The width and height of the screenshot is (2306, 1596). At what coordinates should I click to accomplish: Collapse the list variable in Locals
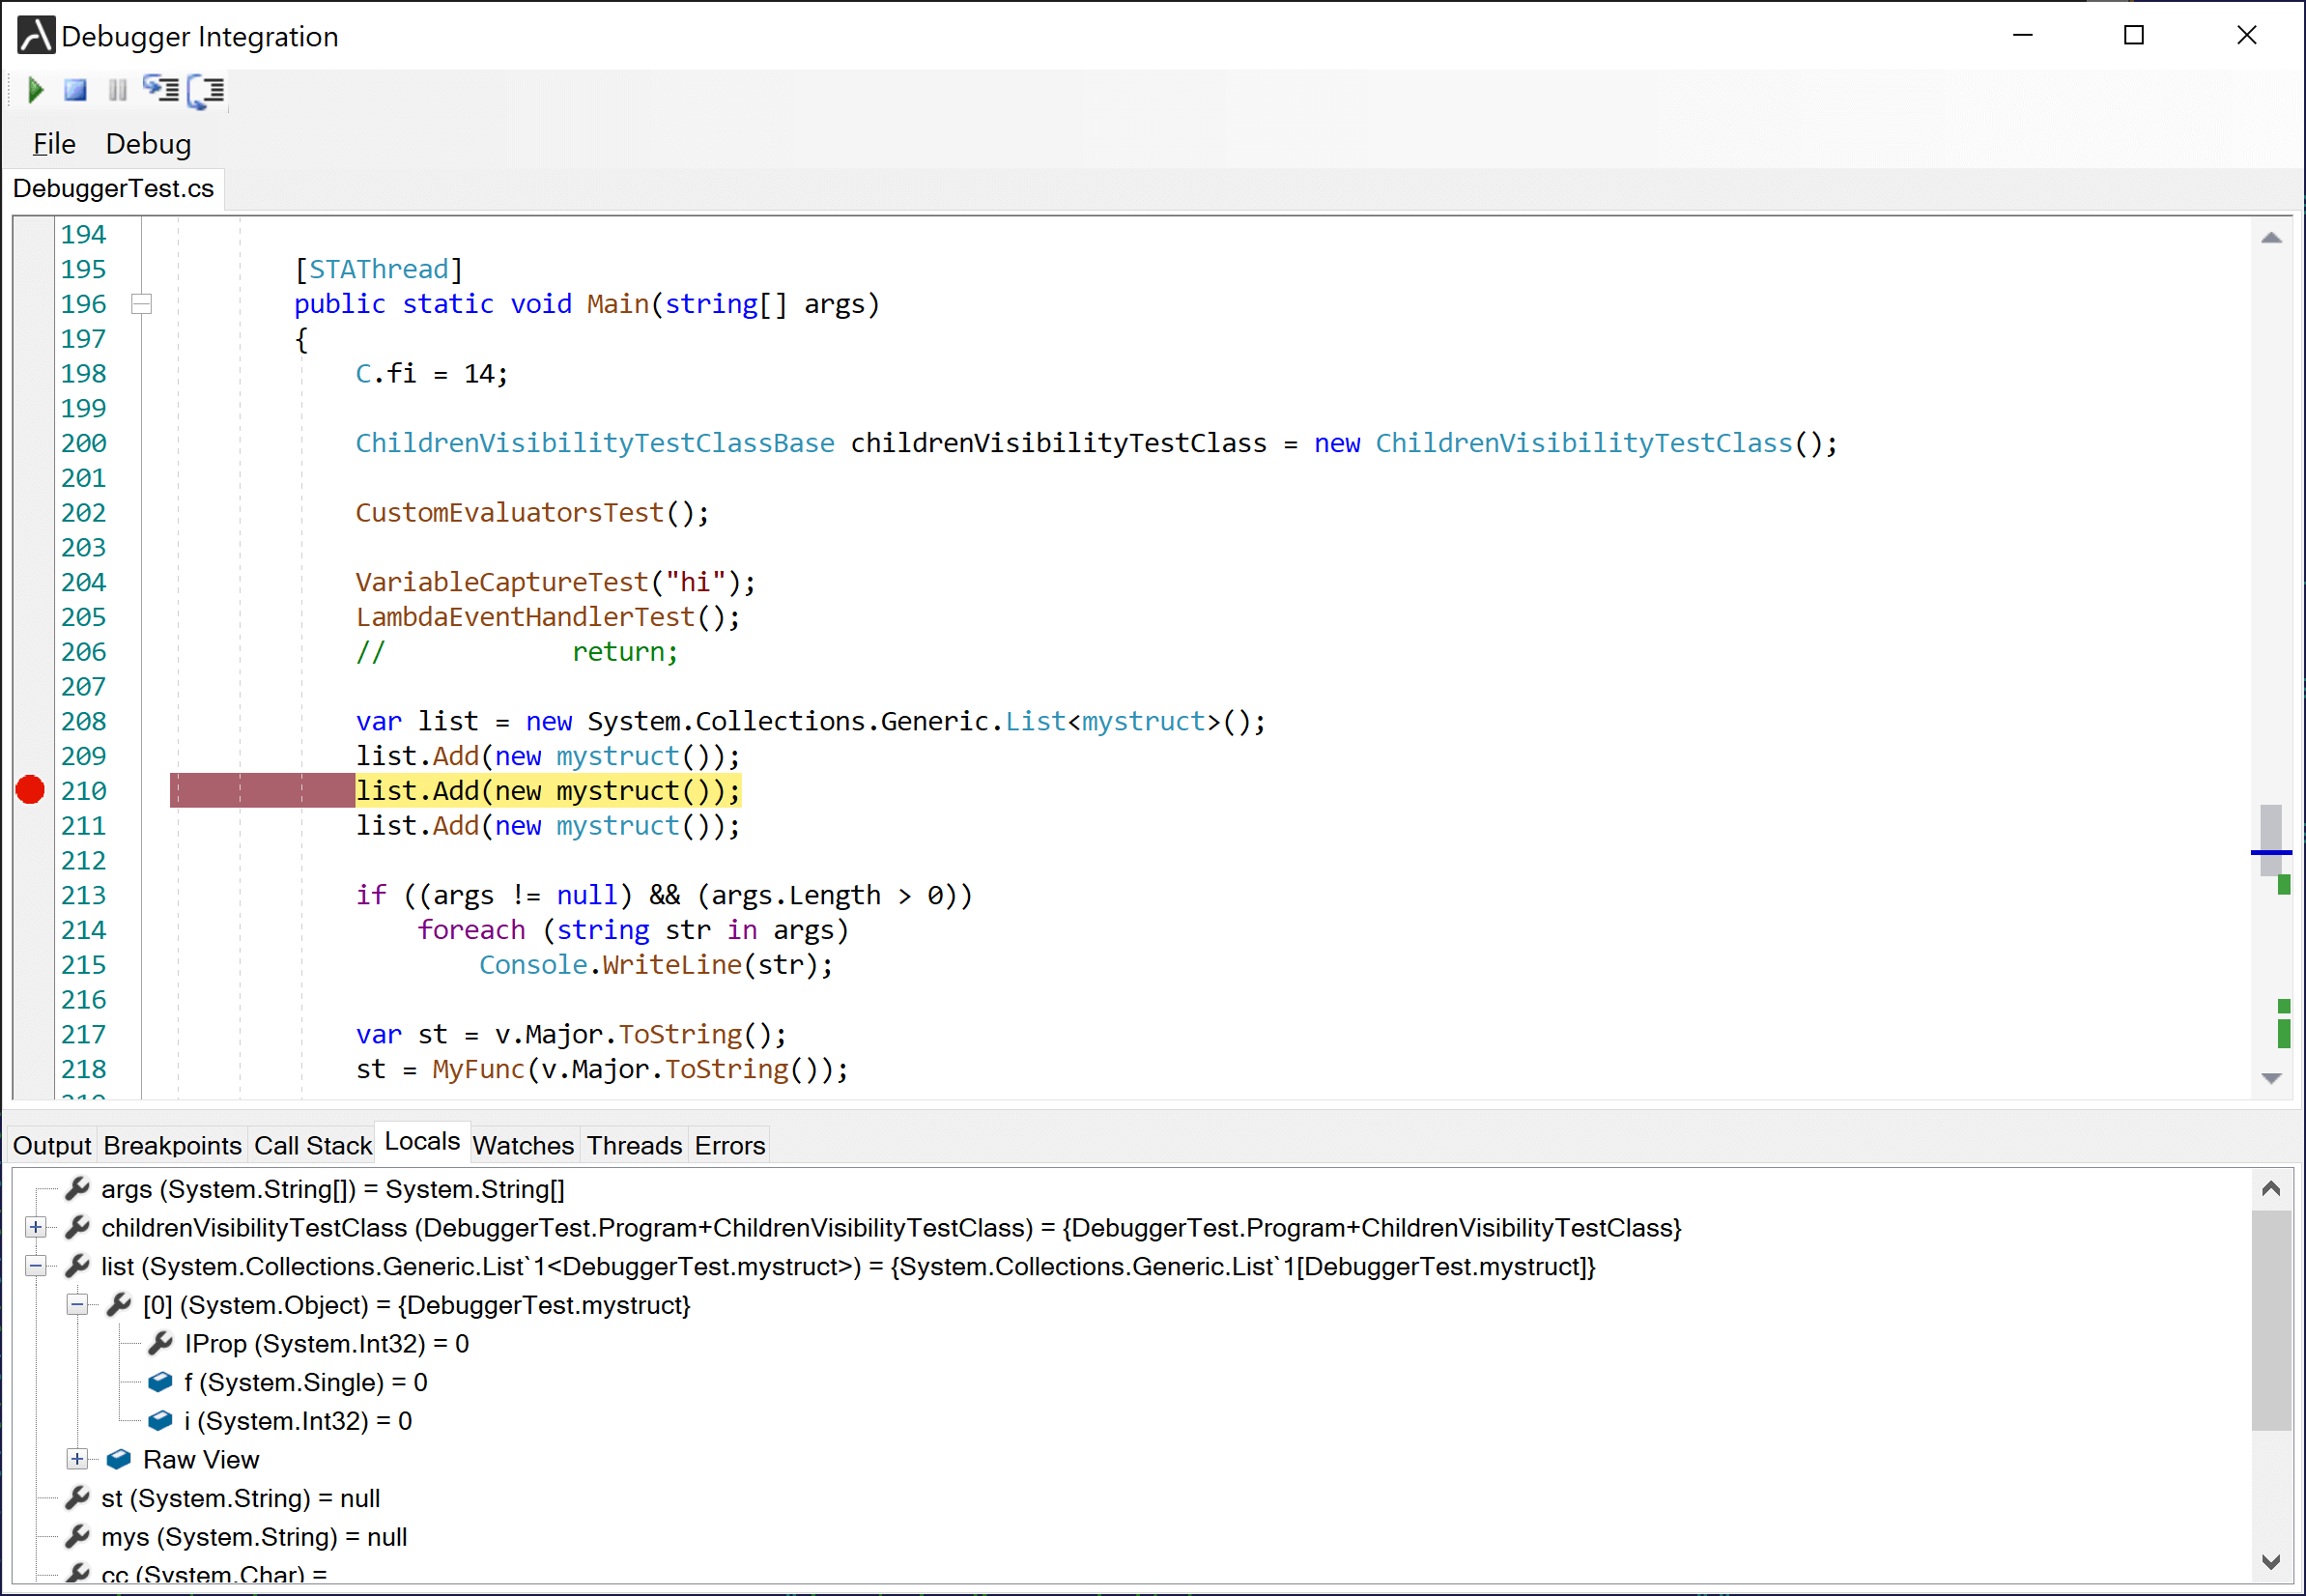tap(36, 1266)
